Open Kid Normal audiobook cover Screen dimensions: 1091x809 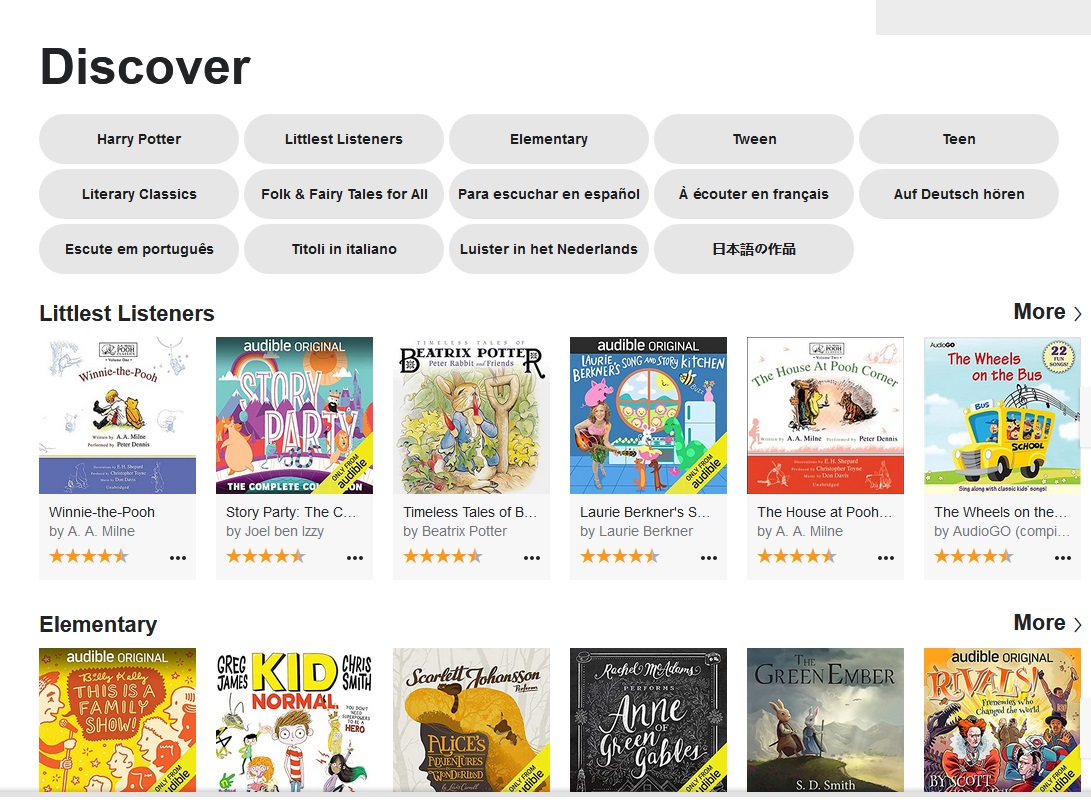coord(294,720)
